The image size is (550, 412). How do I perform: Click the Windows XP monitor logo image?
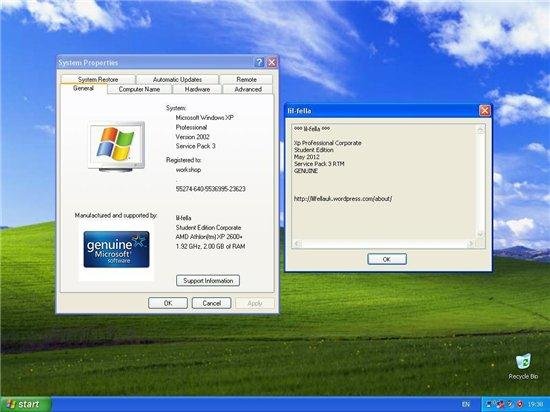pyautogui.click(x=116, y=146)
